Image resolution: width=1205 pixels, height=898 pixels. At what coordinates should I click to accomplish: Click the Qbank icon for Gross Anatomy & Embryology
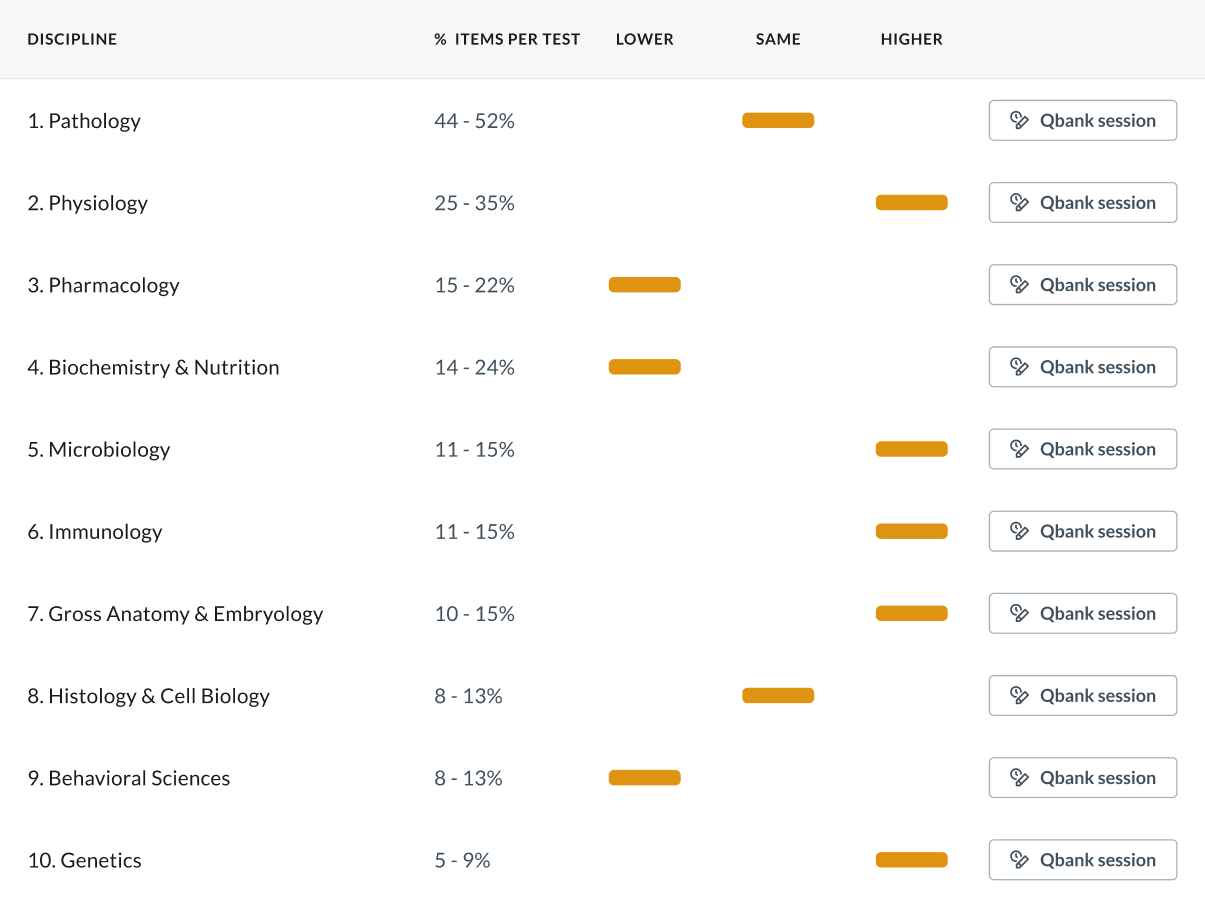pyautogui.click(x=1019, y=614)
